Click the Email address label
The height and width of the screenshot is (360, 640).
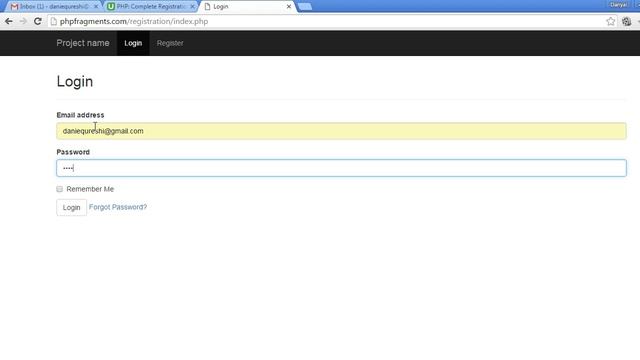coord(80,115)
